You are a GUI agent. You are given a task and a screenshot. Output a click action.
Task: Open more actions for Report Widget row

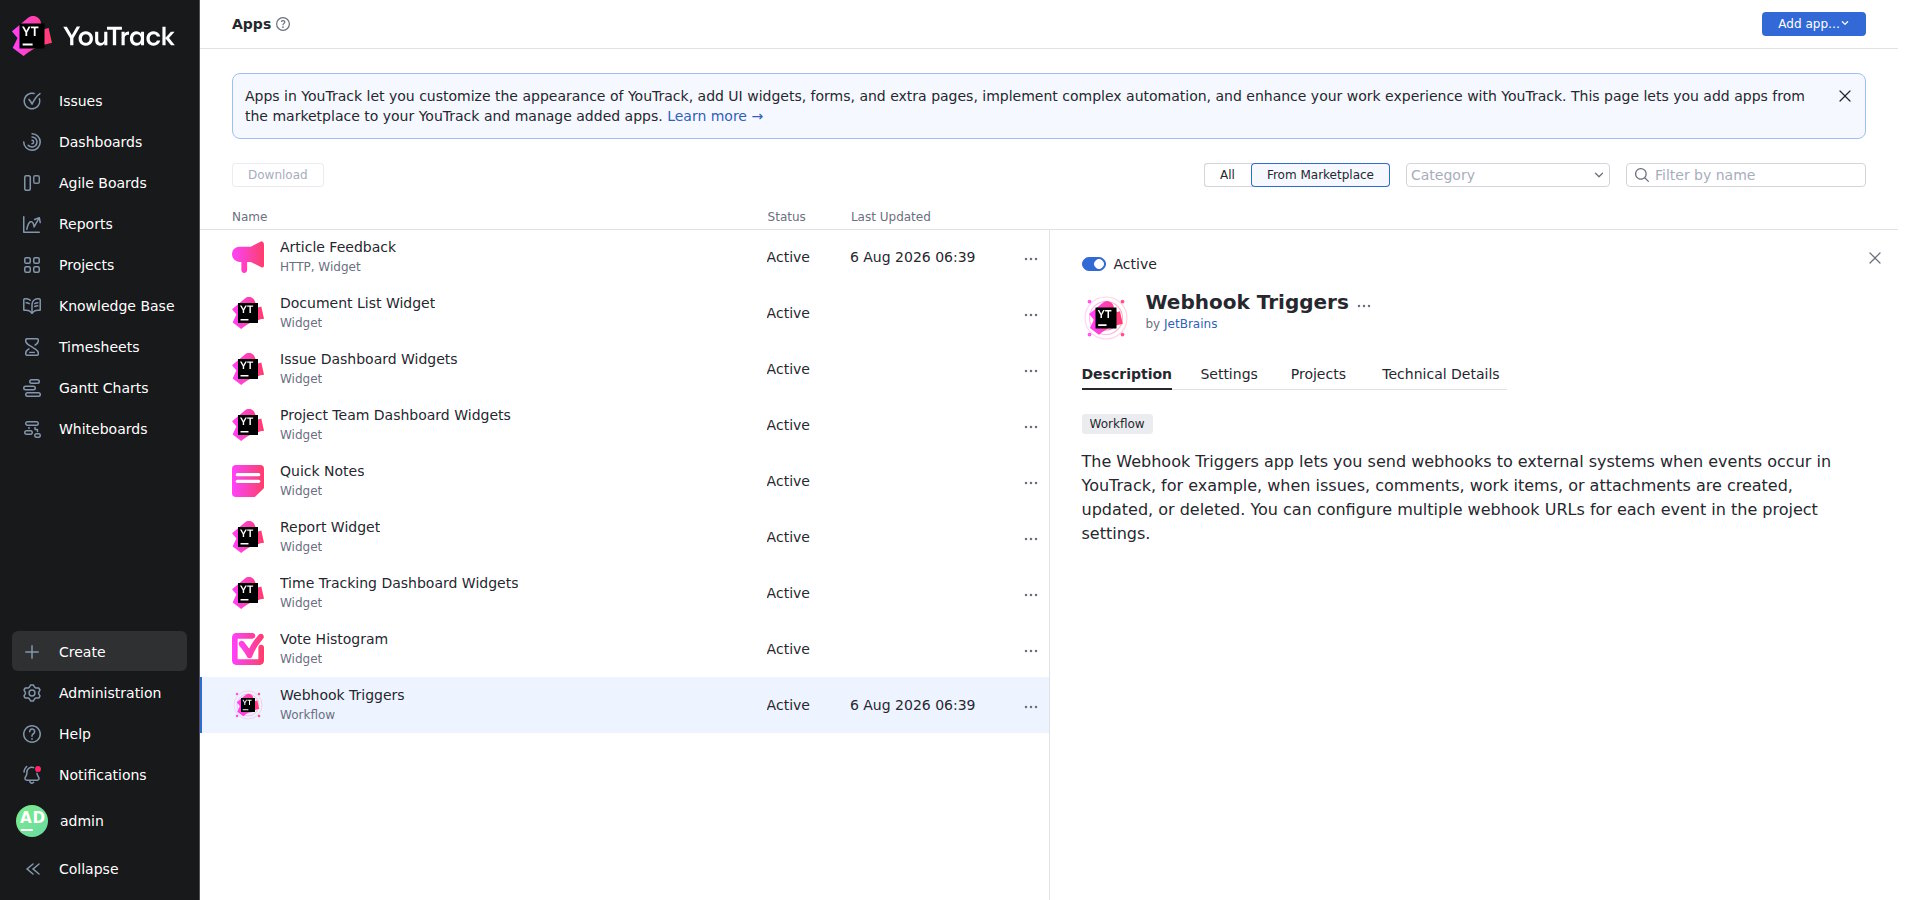(x=1031, y=538)
